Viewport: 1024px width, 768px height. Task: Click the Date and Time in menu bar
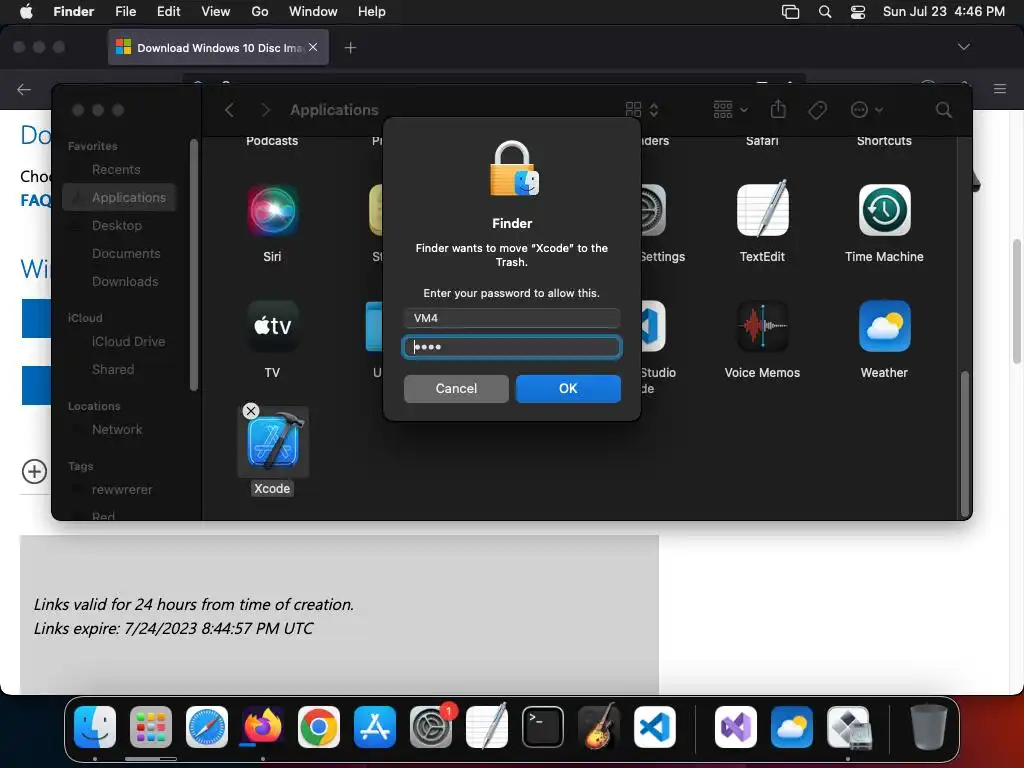[944, 12]
